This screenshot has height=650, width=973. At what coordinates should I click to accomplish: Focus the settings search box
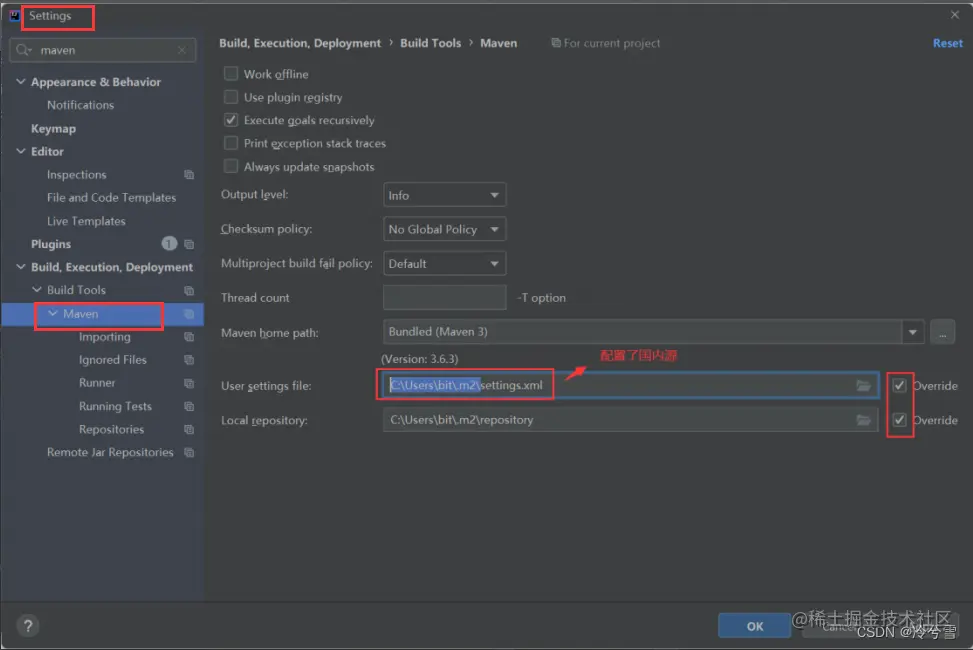[x=103, y=50]
